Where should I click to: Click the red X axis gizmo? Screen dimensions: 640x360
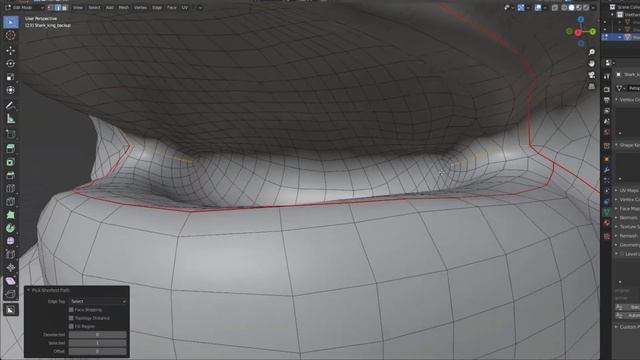tap(578, 33)
